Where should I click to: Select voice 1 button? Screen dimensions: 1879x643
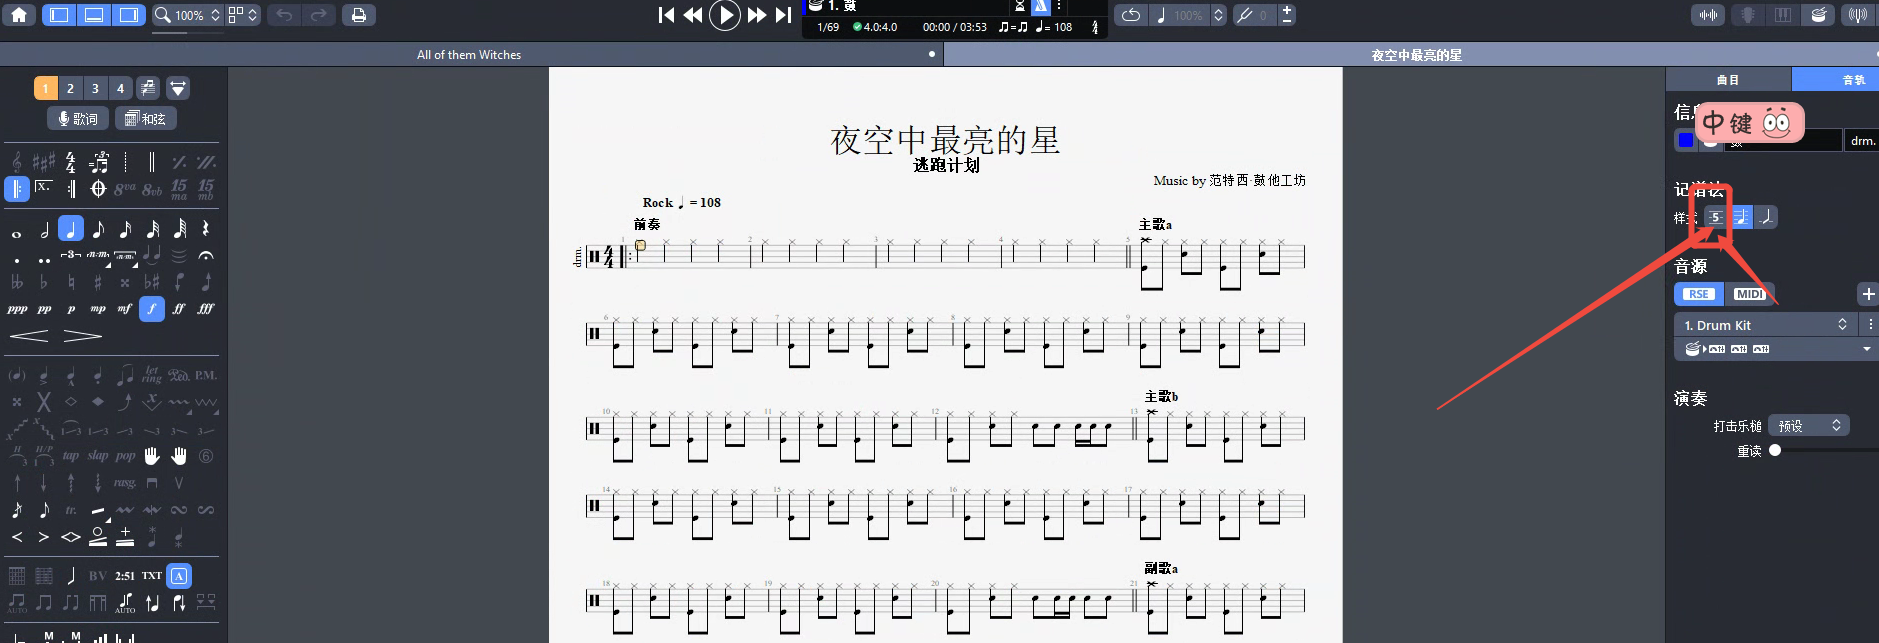pyautogui.click(x=45, y=88)
